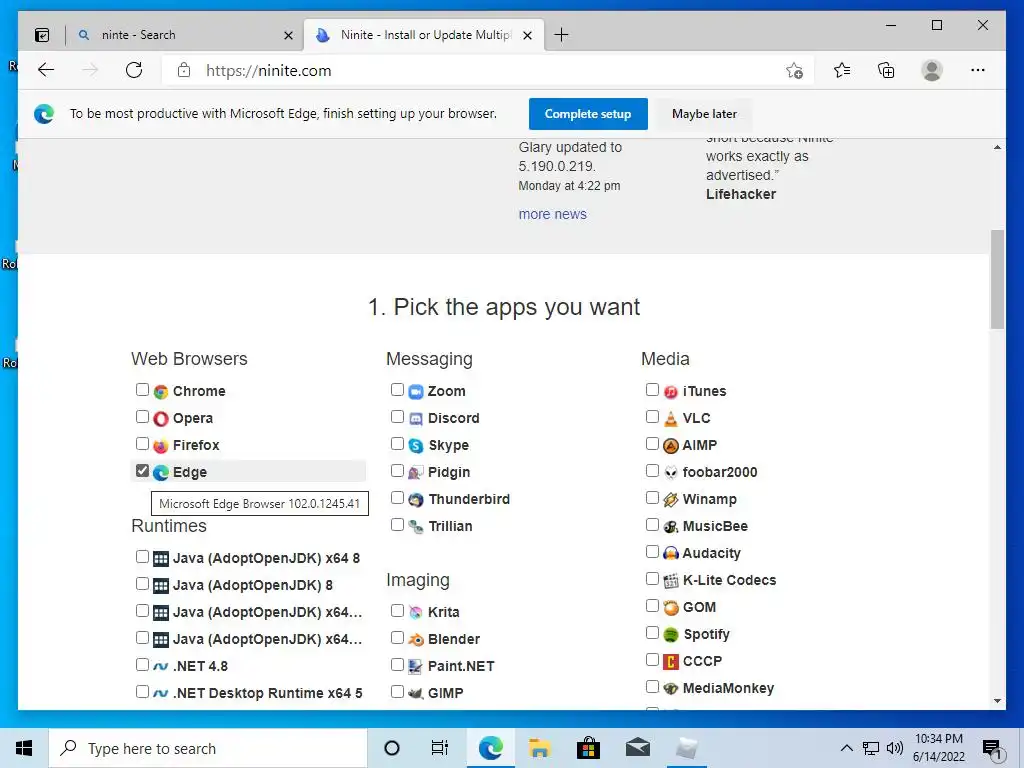Click the Spotify icon

pos(671,634)
